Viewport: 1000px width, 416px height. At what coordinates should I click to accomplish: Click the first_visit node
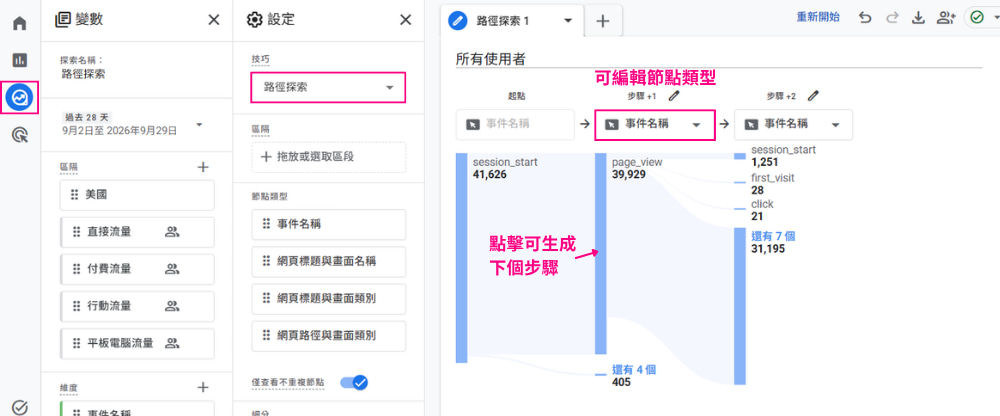740,182
